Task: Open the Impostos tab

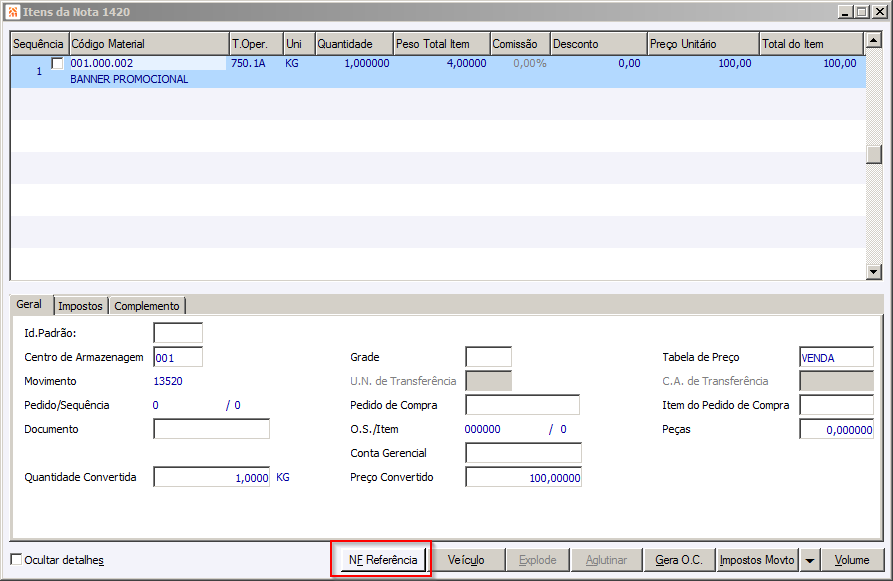Action: click(80, 306)
